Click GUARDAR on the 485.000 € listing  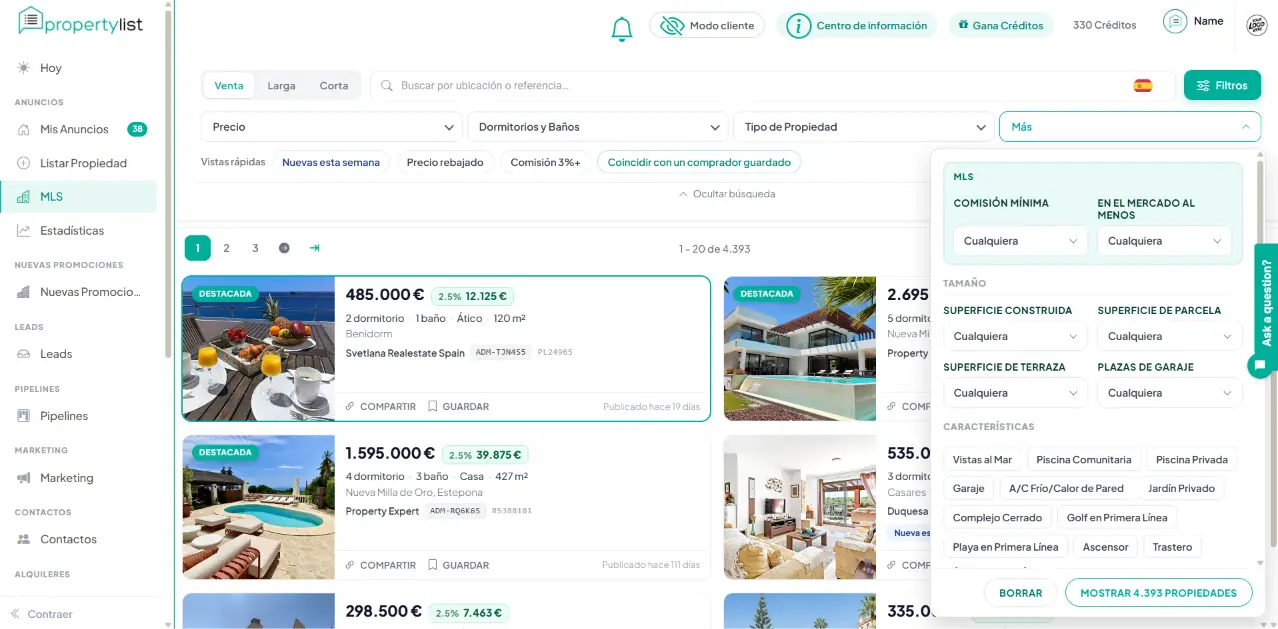tap(459, 407)
